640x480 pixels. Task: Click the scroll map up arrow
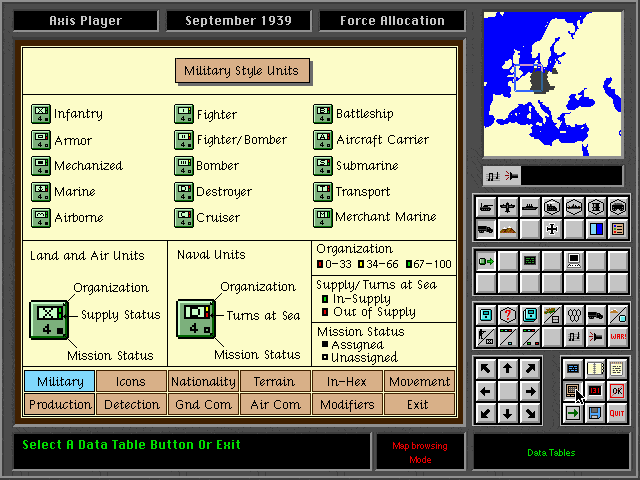[507, 368]
